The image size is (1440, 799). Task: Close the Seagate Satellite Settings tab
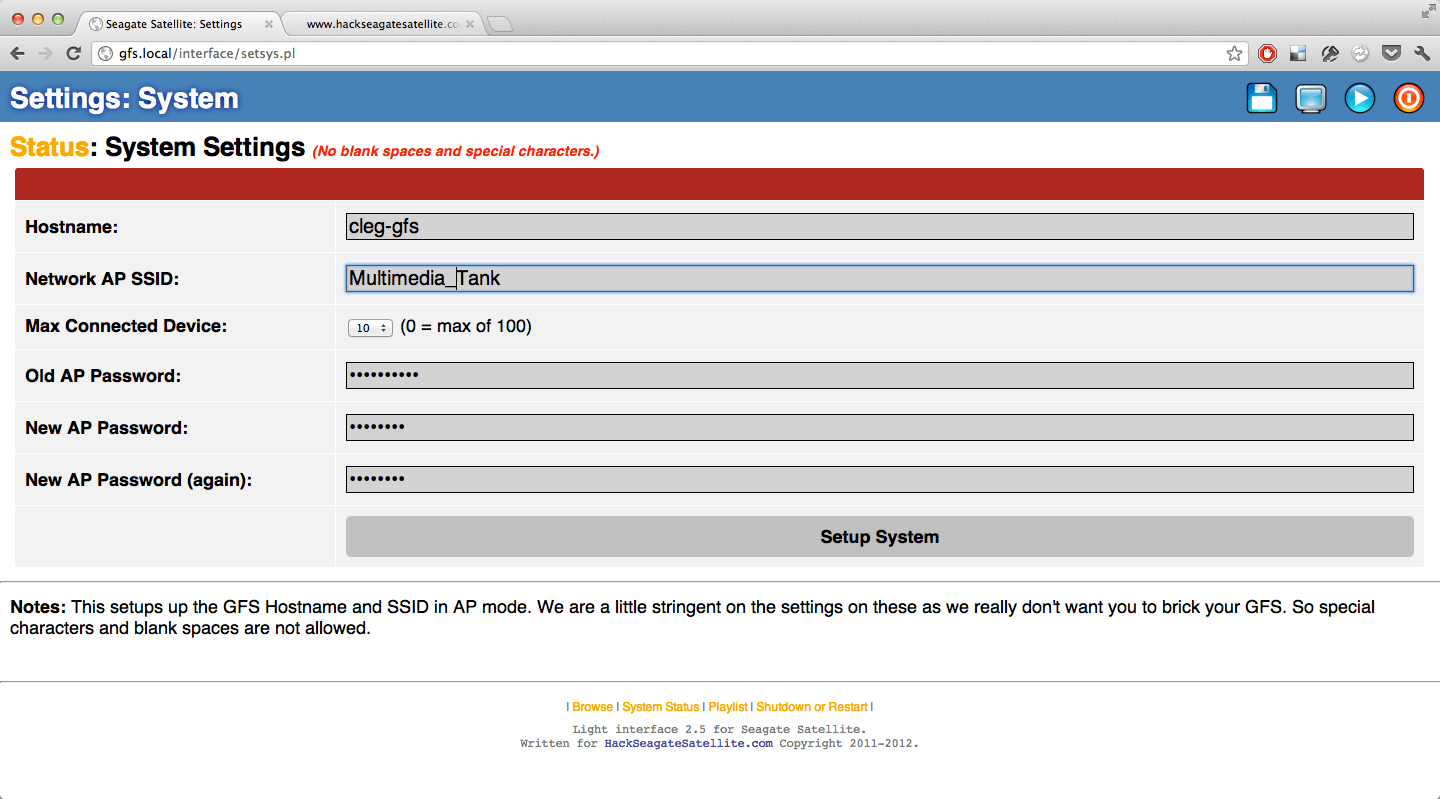pos(268,24)
